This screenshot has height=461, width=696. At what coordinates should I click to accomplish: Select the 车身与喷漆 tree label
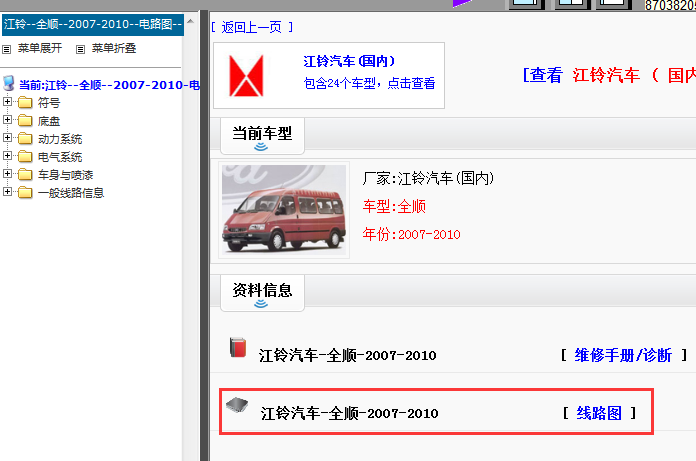coord(65,175)
